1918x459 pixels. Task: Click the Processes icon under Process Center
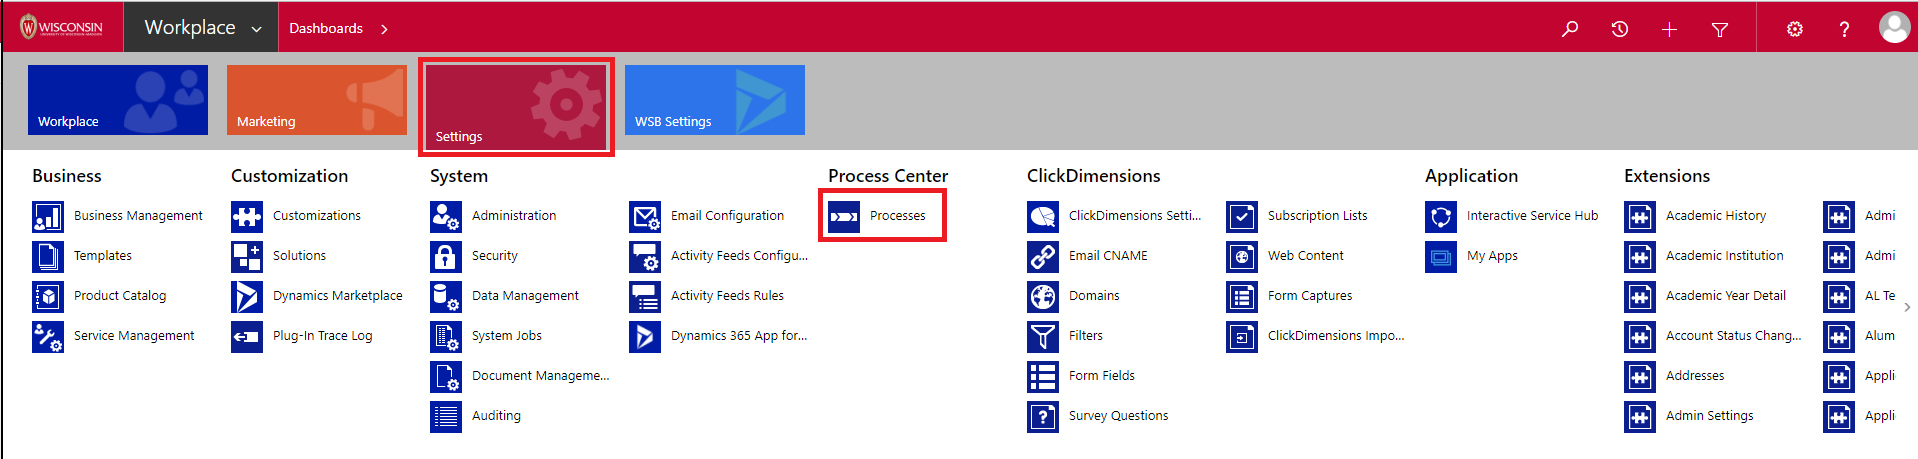click(x=844, y=216)
